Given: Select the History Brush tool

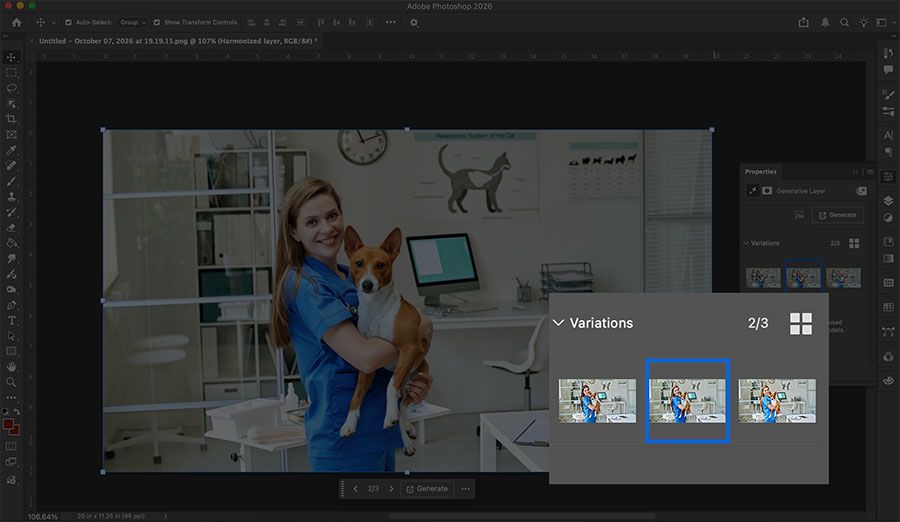Looking at the screenshot, I should tap(11, 212).
